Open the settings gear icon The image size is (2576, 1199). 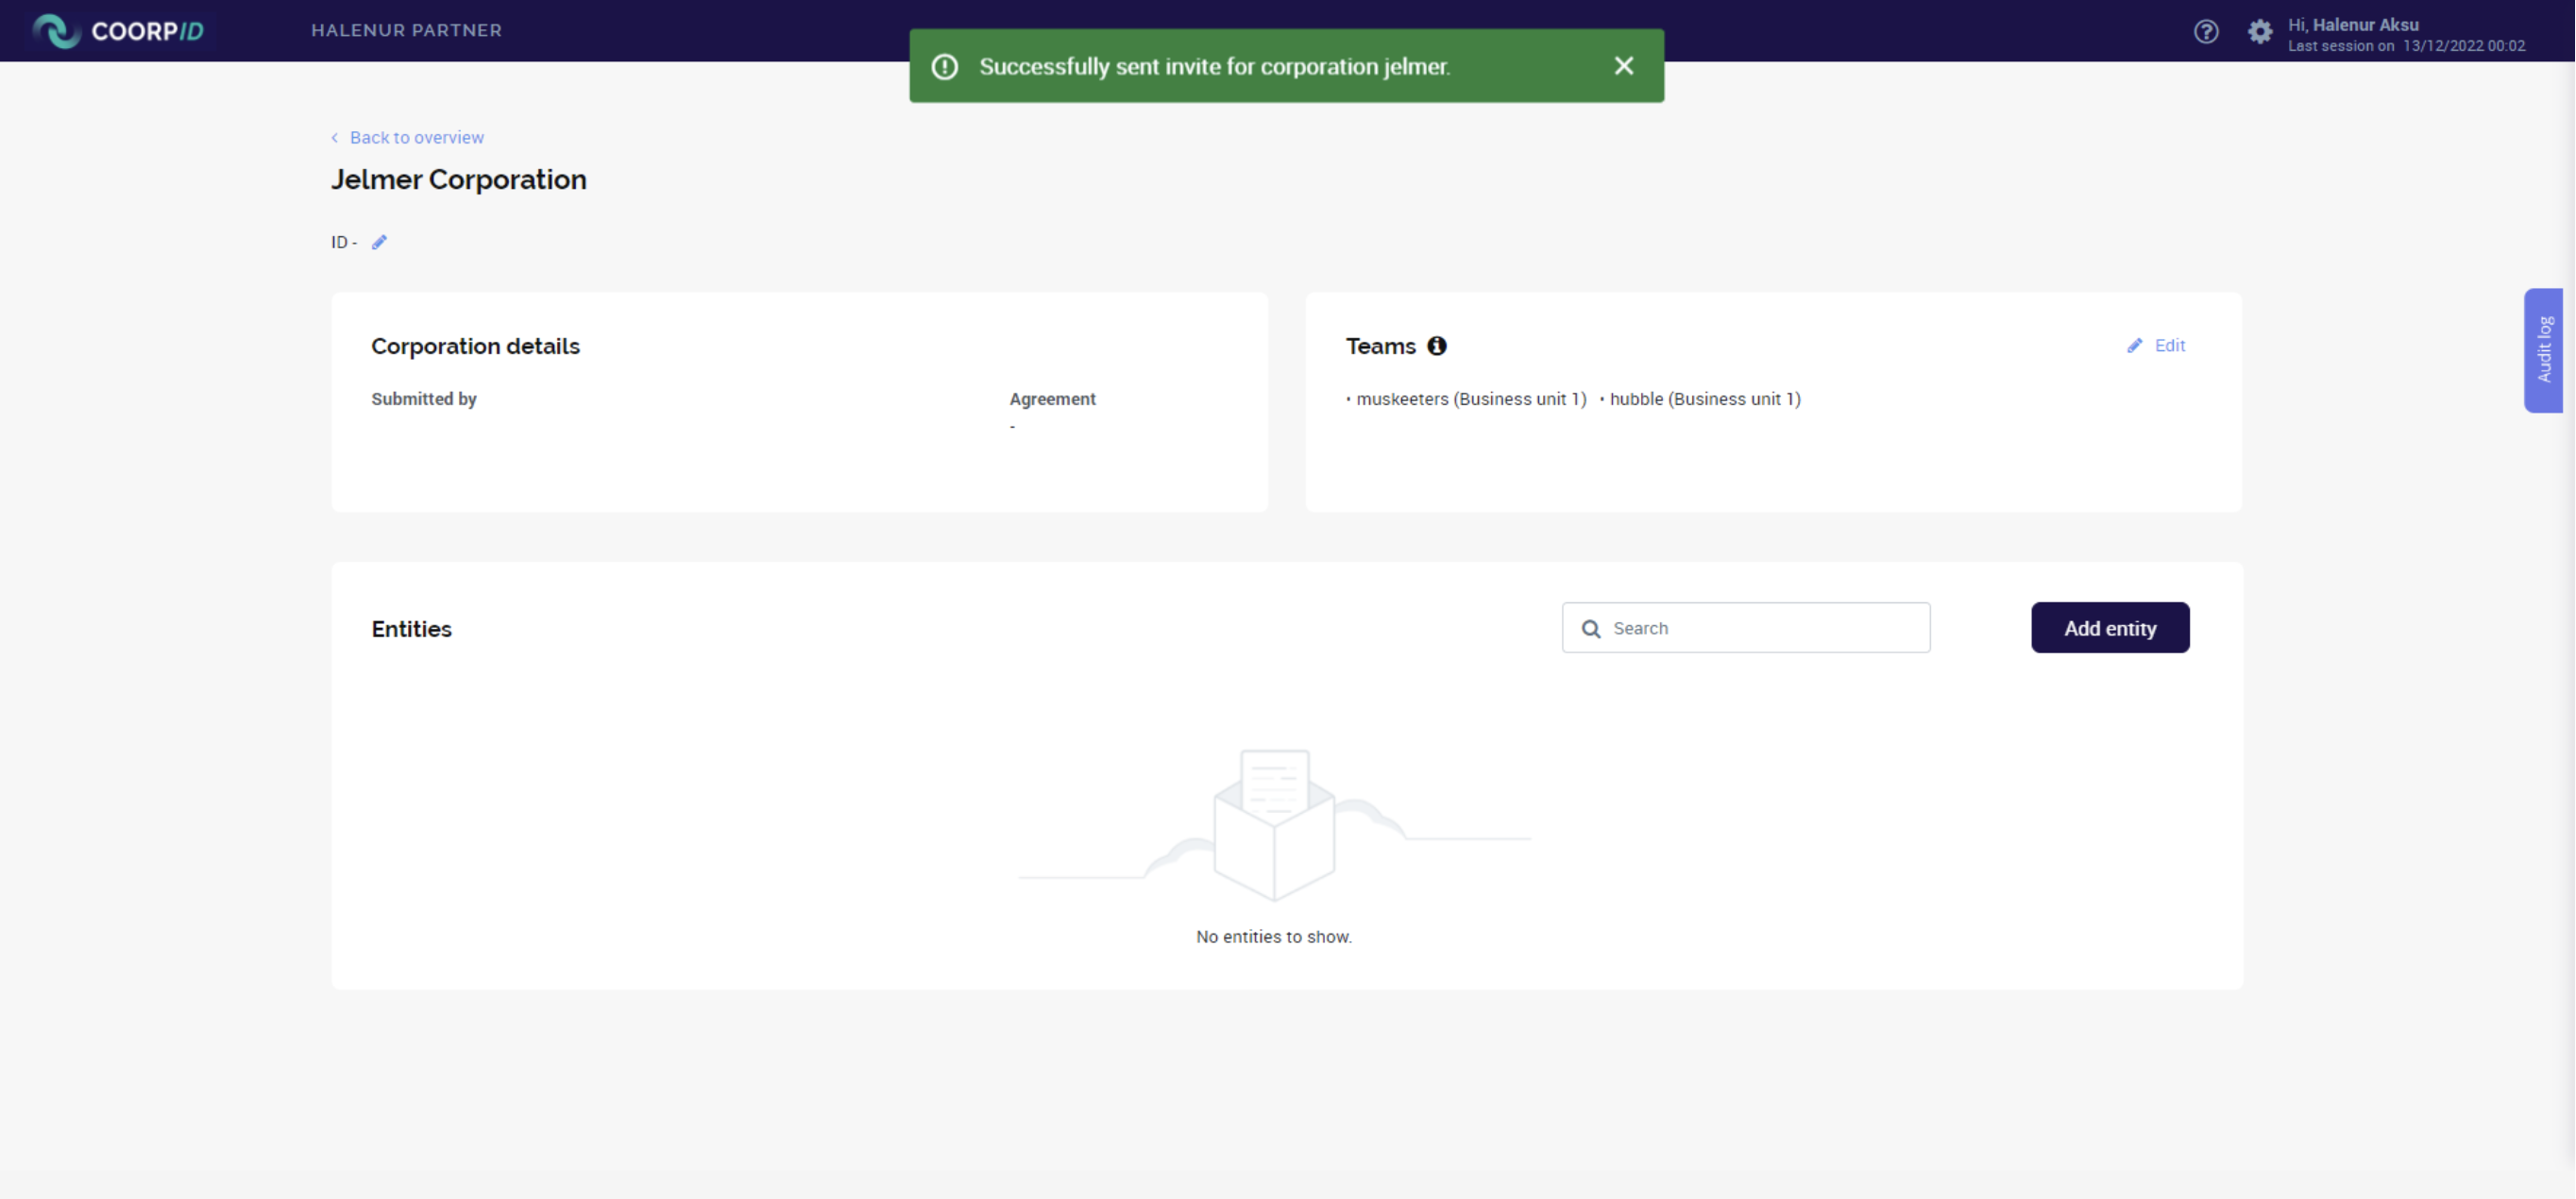tap(2260, 31)
